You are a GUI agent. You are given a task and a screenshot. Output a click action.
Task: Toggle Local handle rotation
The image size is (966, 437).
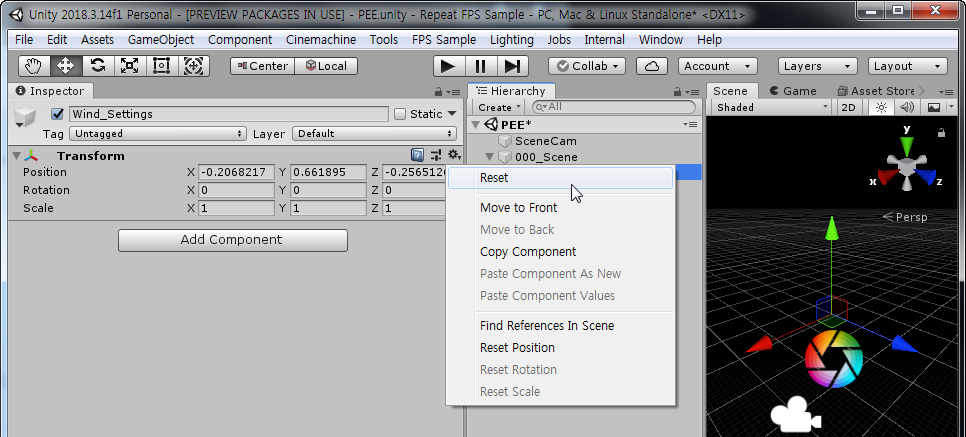pyautogui.click(x=326, y=66)
